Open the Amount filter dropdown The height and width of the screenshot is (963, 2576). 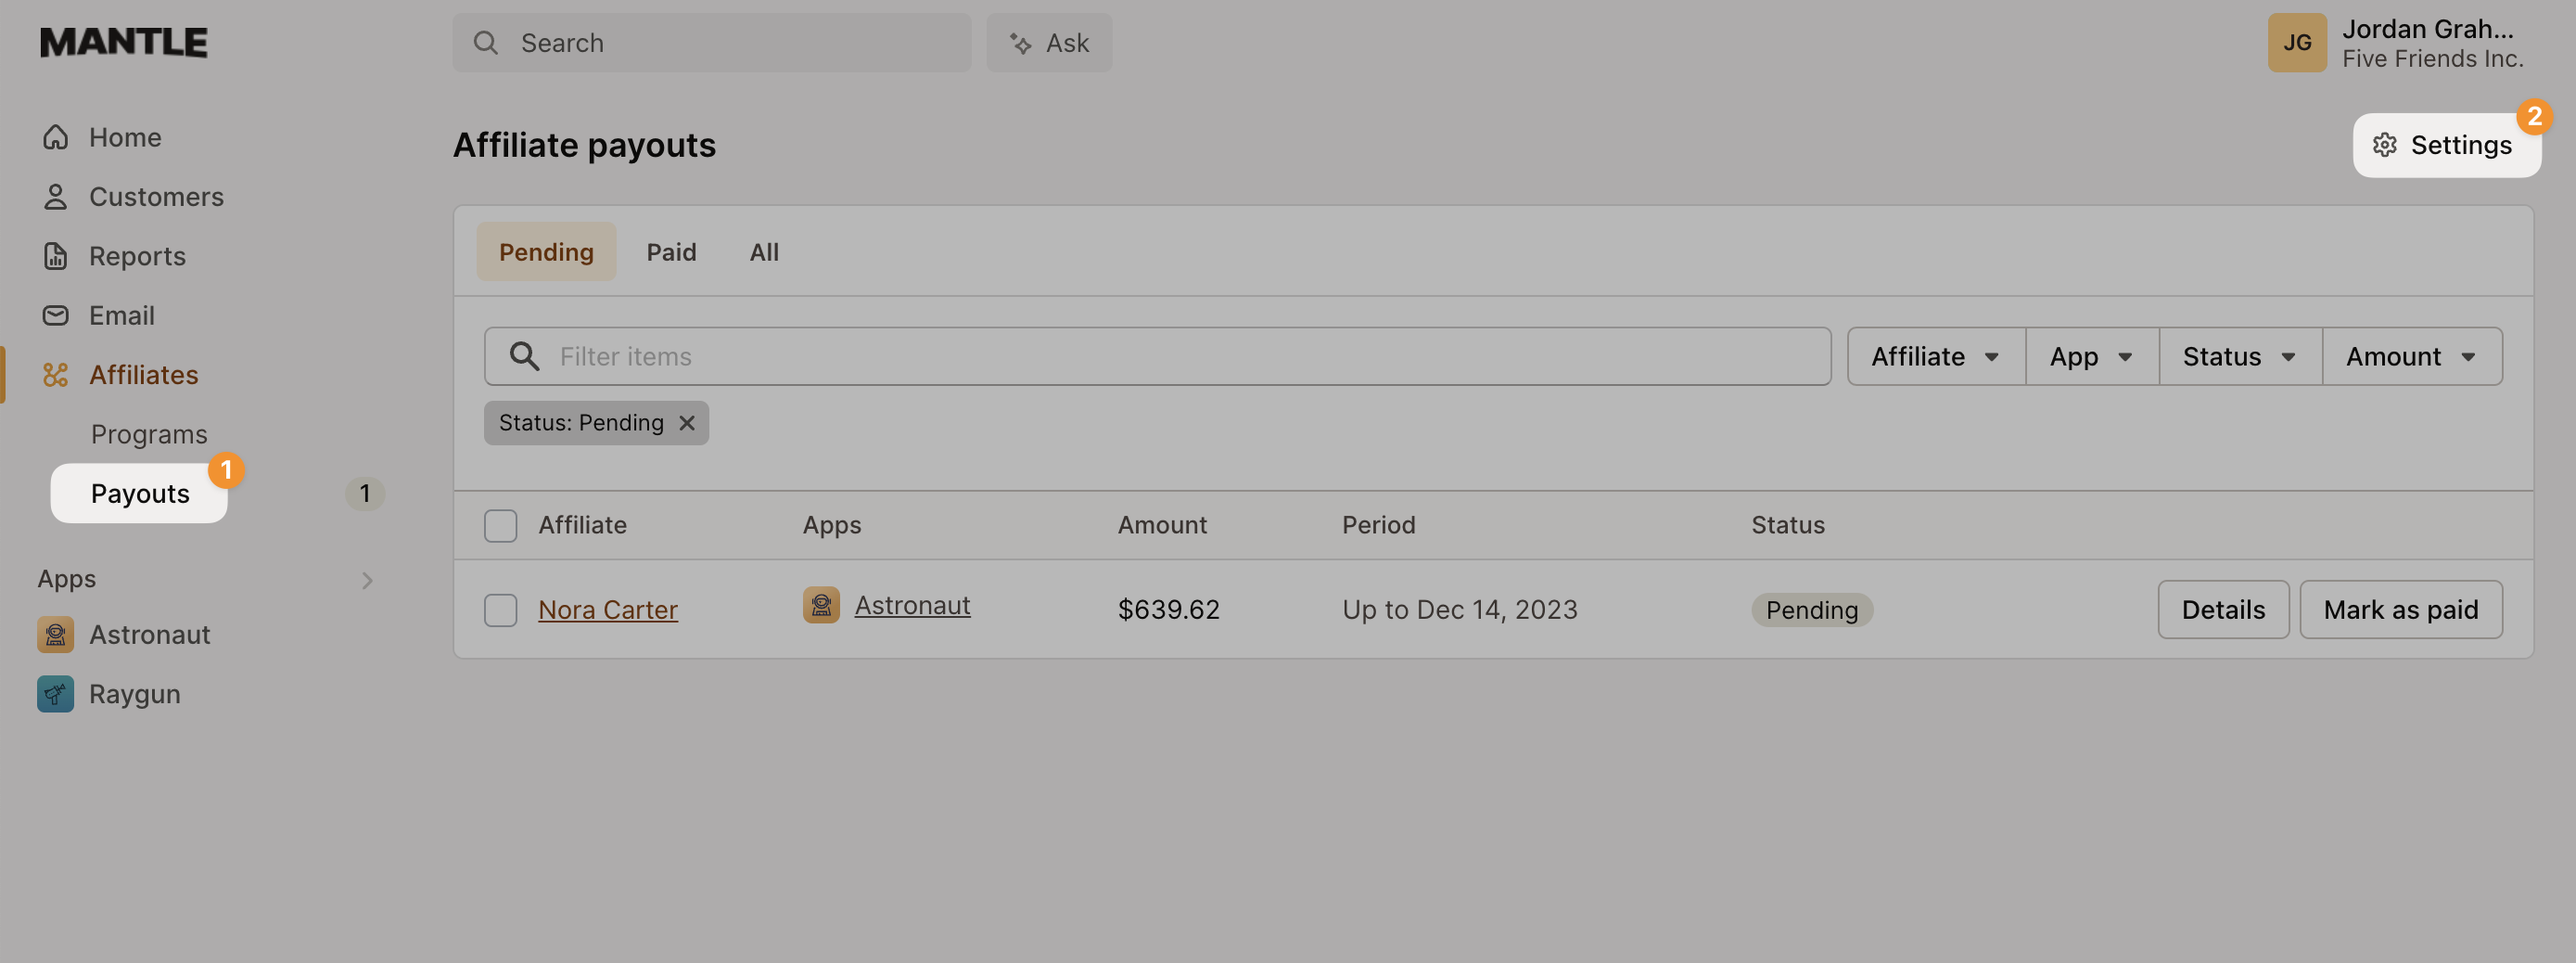2411,356
